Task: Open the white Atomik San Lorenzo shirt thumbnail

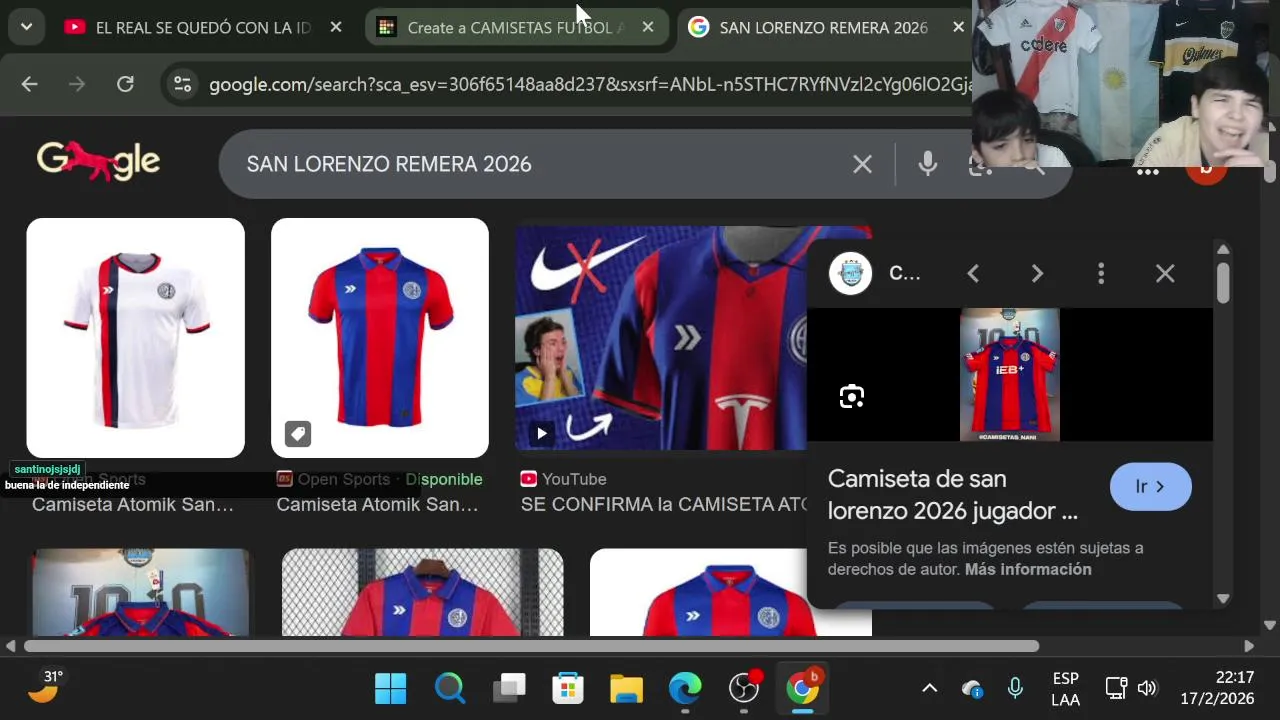Action: point(136,338)
